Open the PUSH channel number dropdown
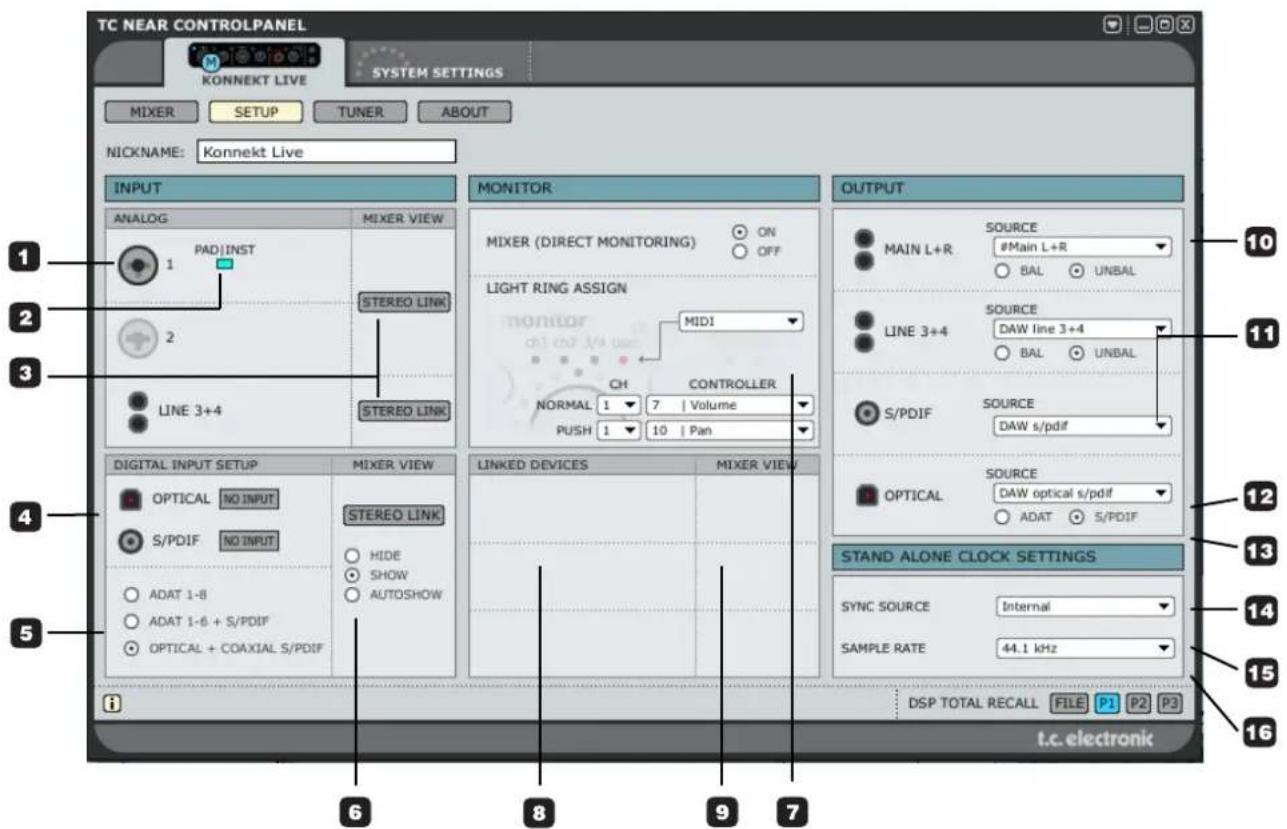 point(617,430)
